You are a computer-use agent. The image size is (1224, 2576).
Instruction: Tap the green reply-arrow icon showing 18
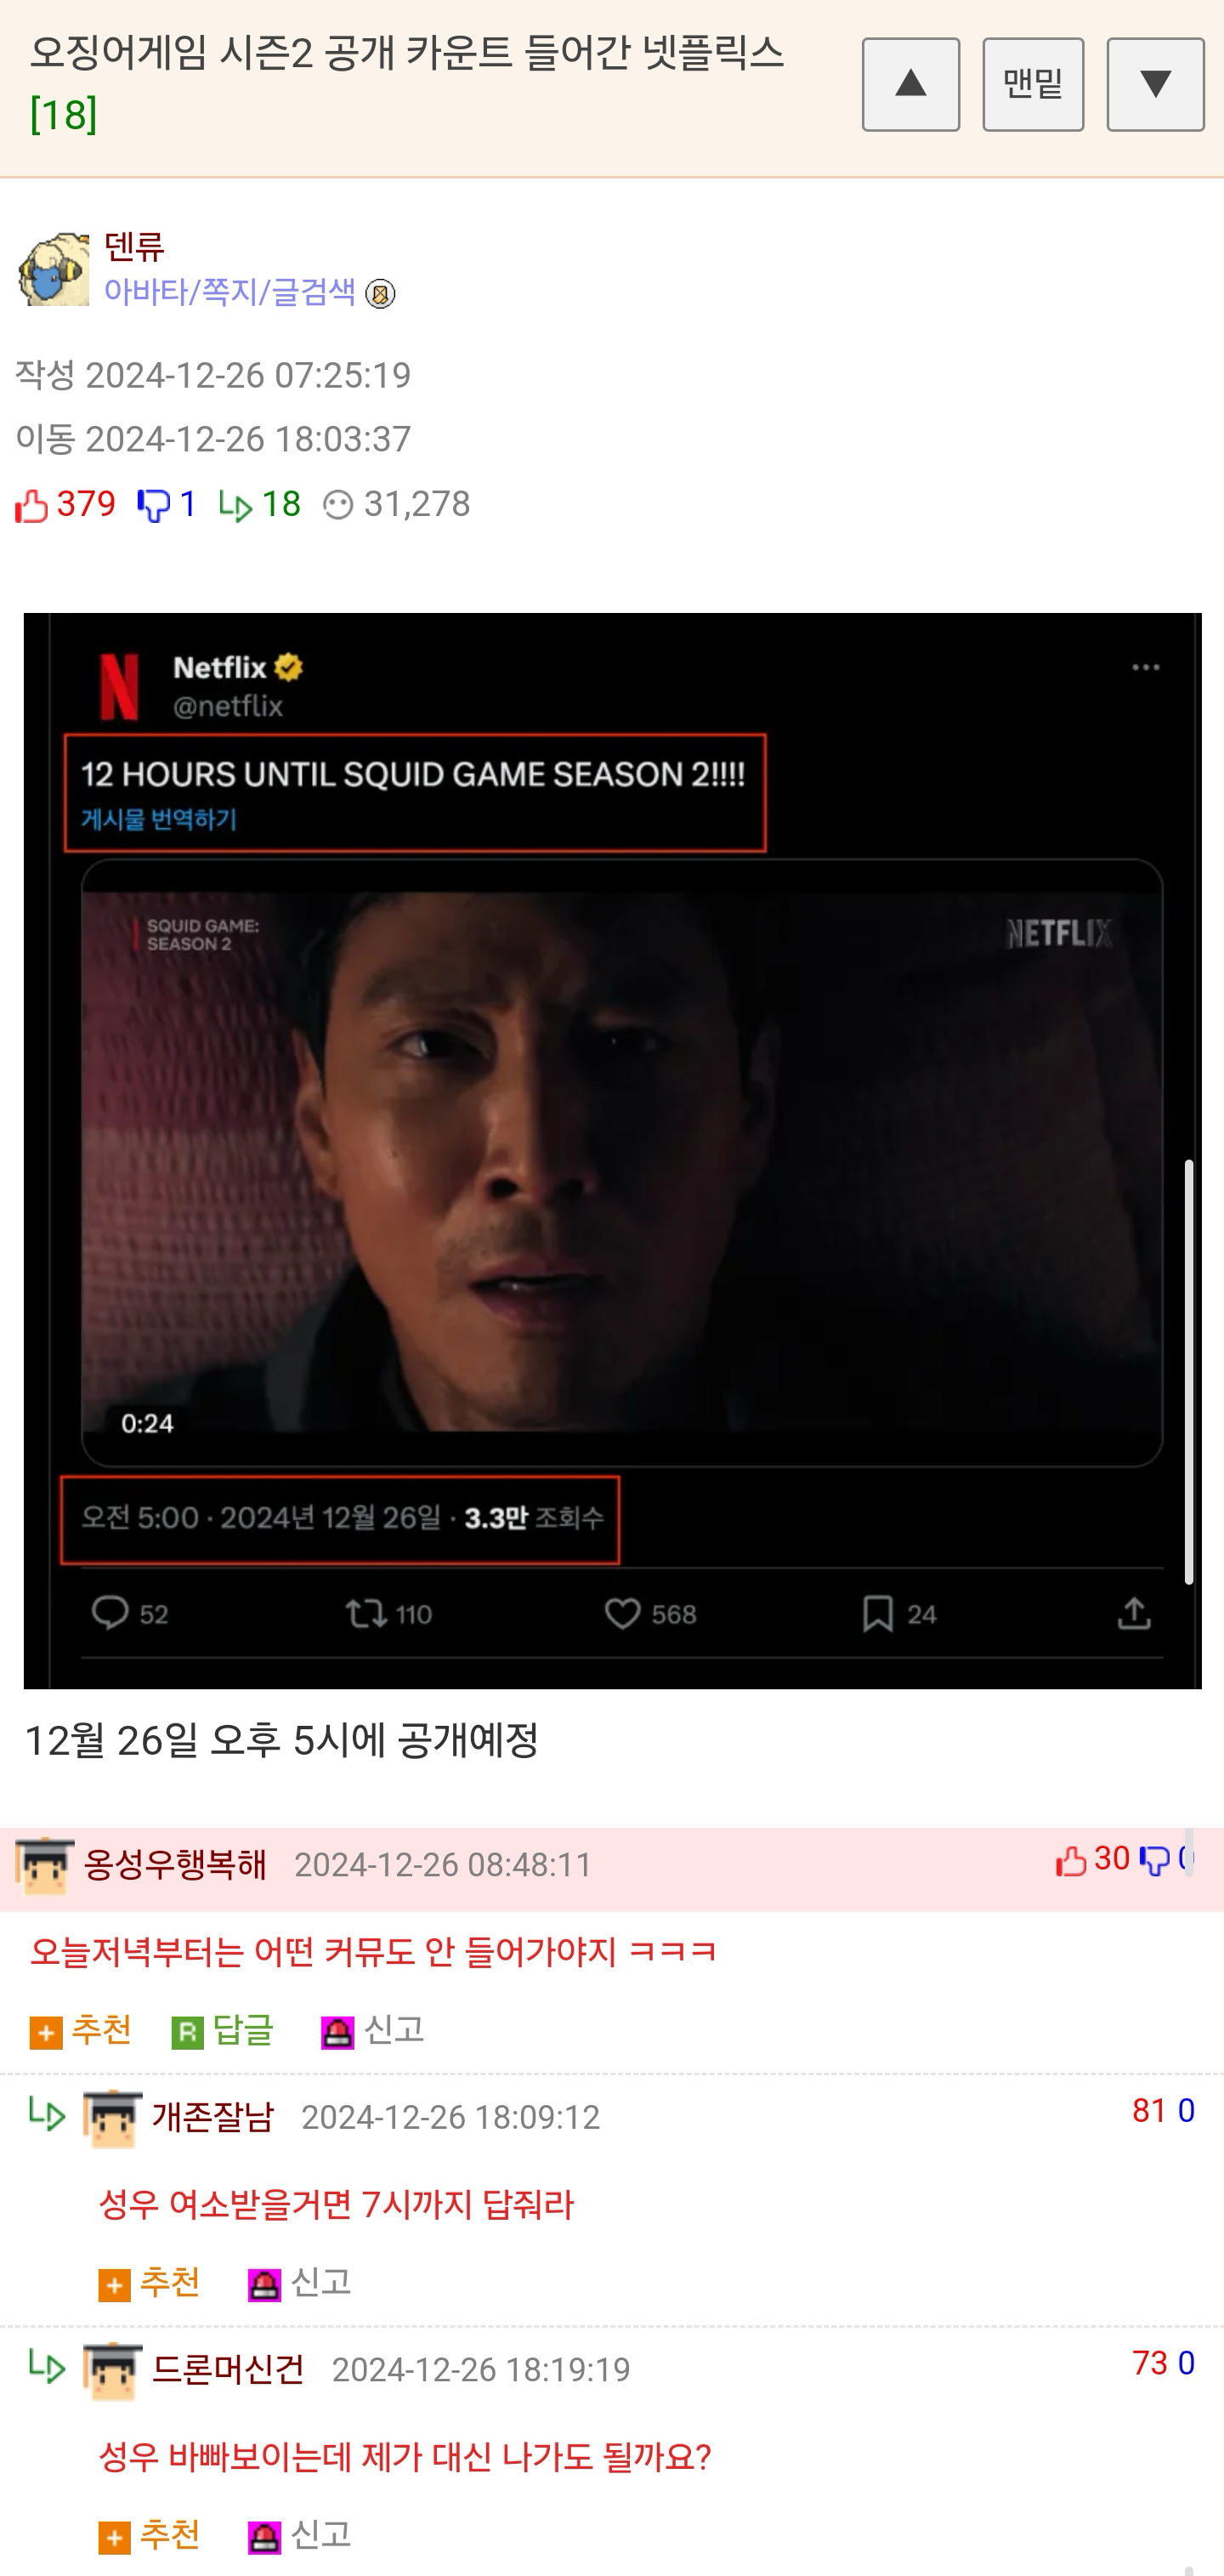[235, 506]
